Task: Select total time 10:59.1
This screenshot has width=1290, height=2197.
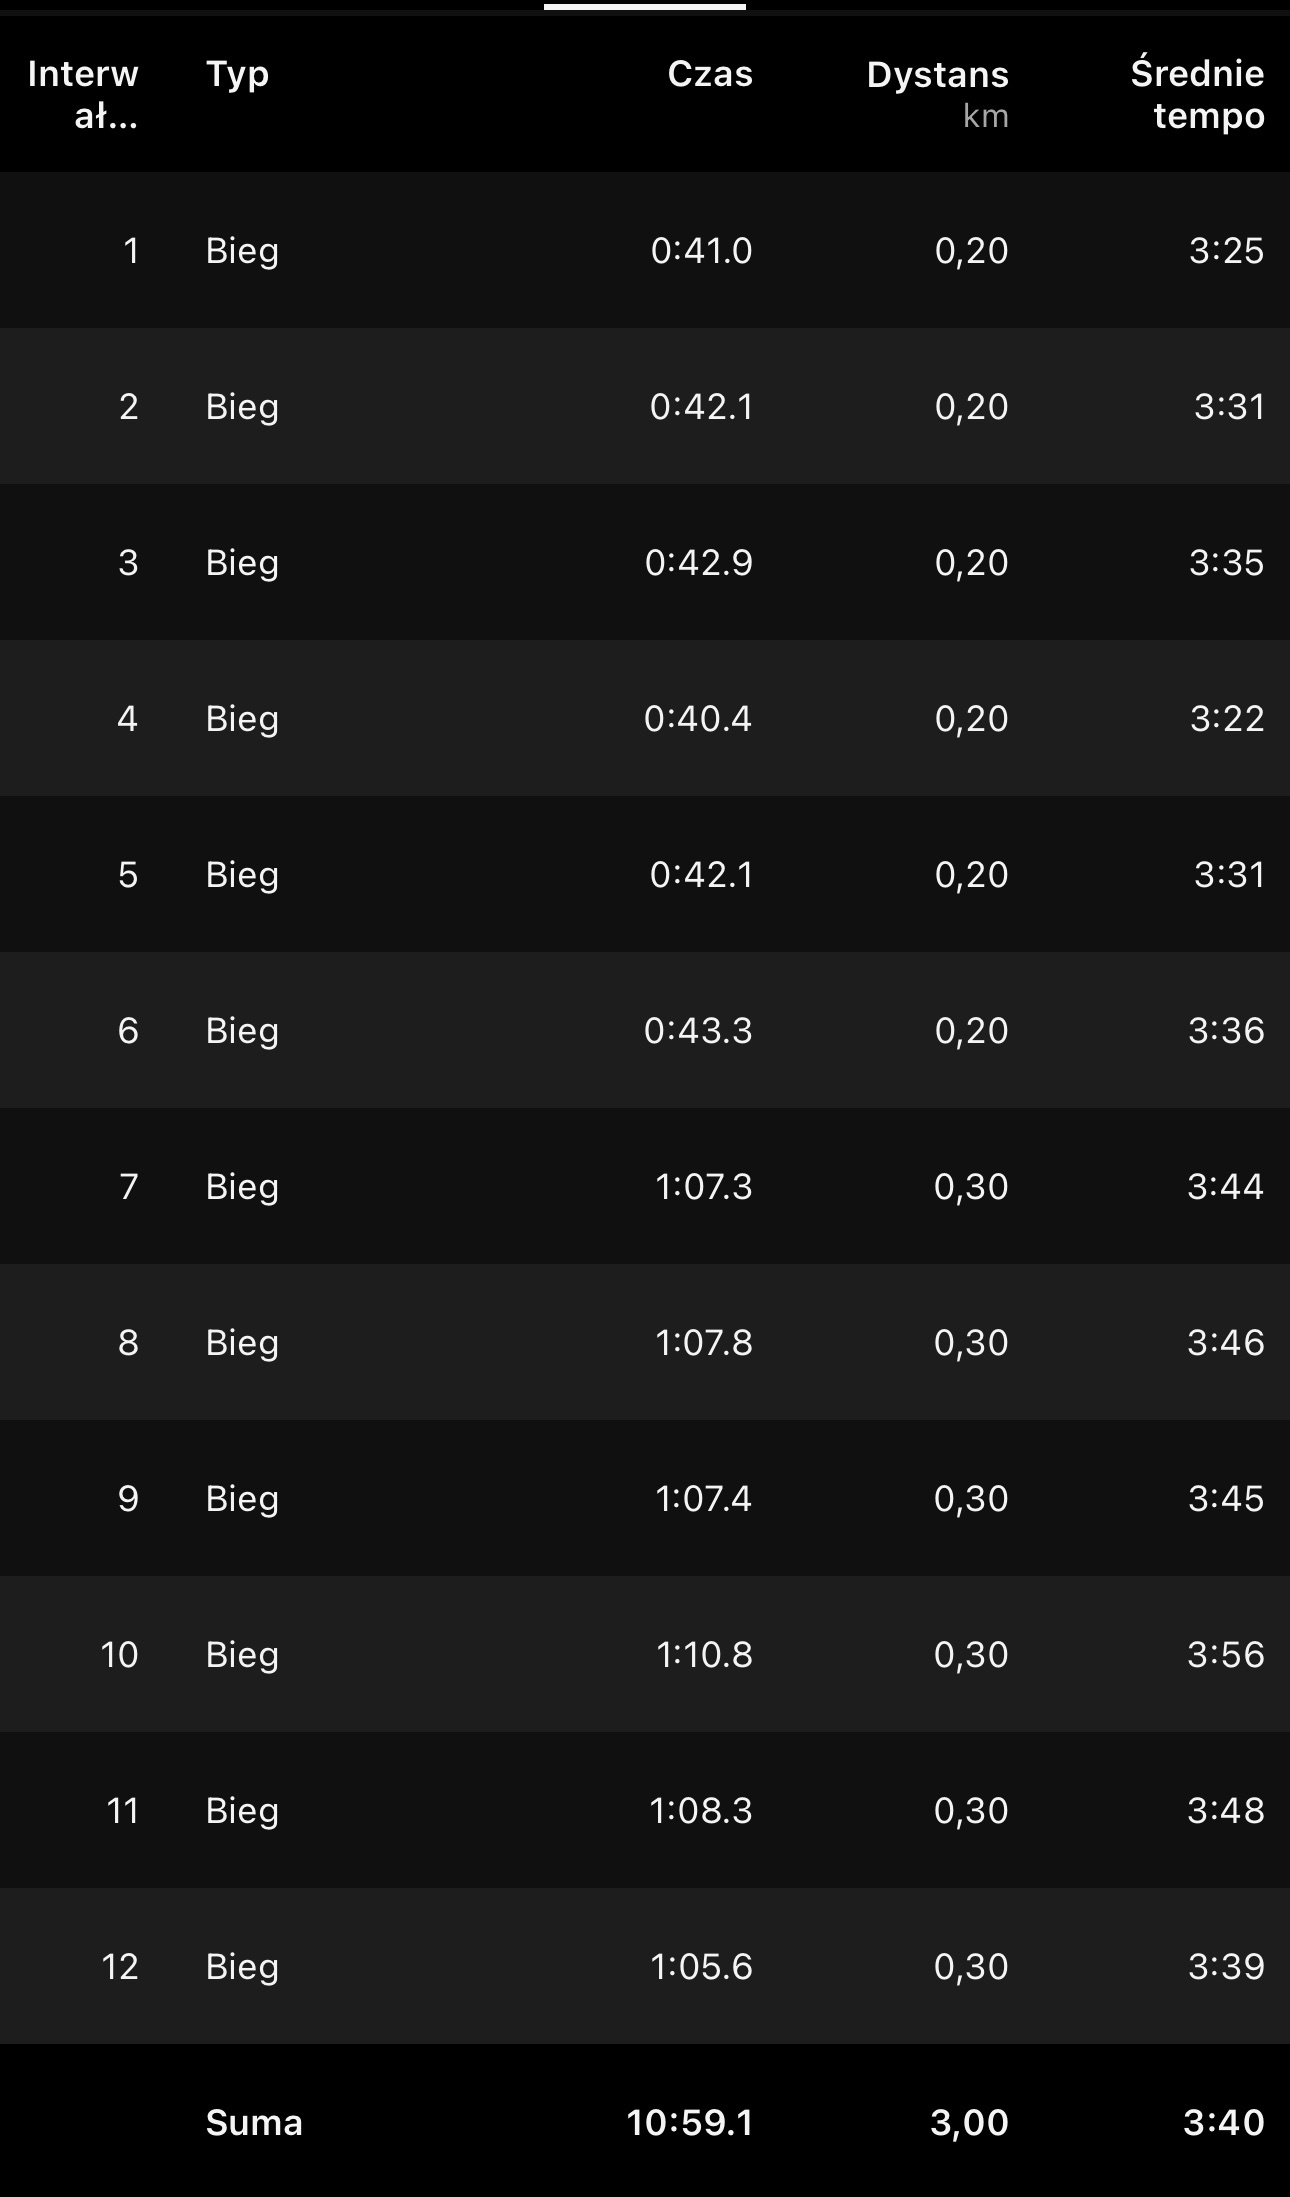Action: coord(690,2122)
